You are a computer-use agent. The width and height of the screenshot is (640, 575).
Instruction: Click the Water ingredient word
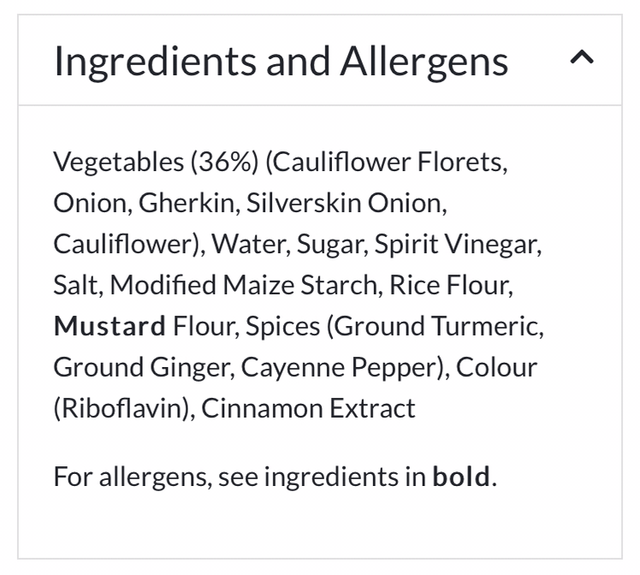pyautogui.click(x=253, y=244)
